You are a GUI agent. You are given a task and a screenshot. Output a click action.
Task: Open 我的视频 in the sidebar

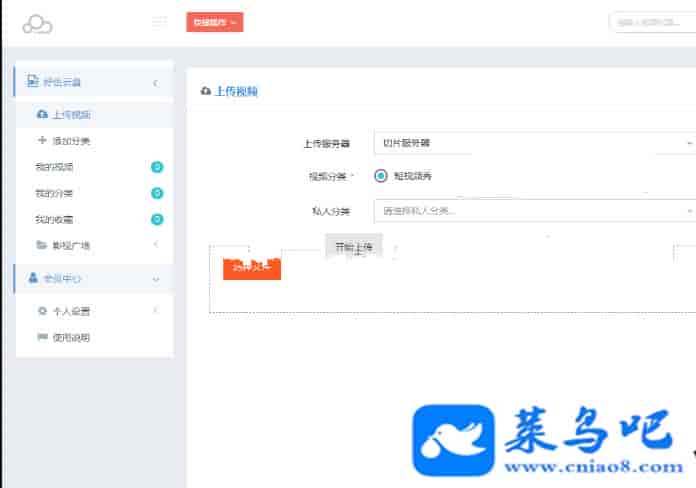point(54,167)
